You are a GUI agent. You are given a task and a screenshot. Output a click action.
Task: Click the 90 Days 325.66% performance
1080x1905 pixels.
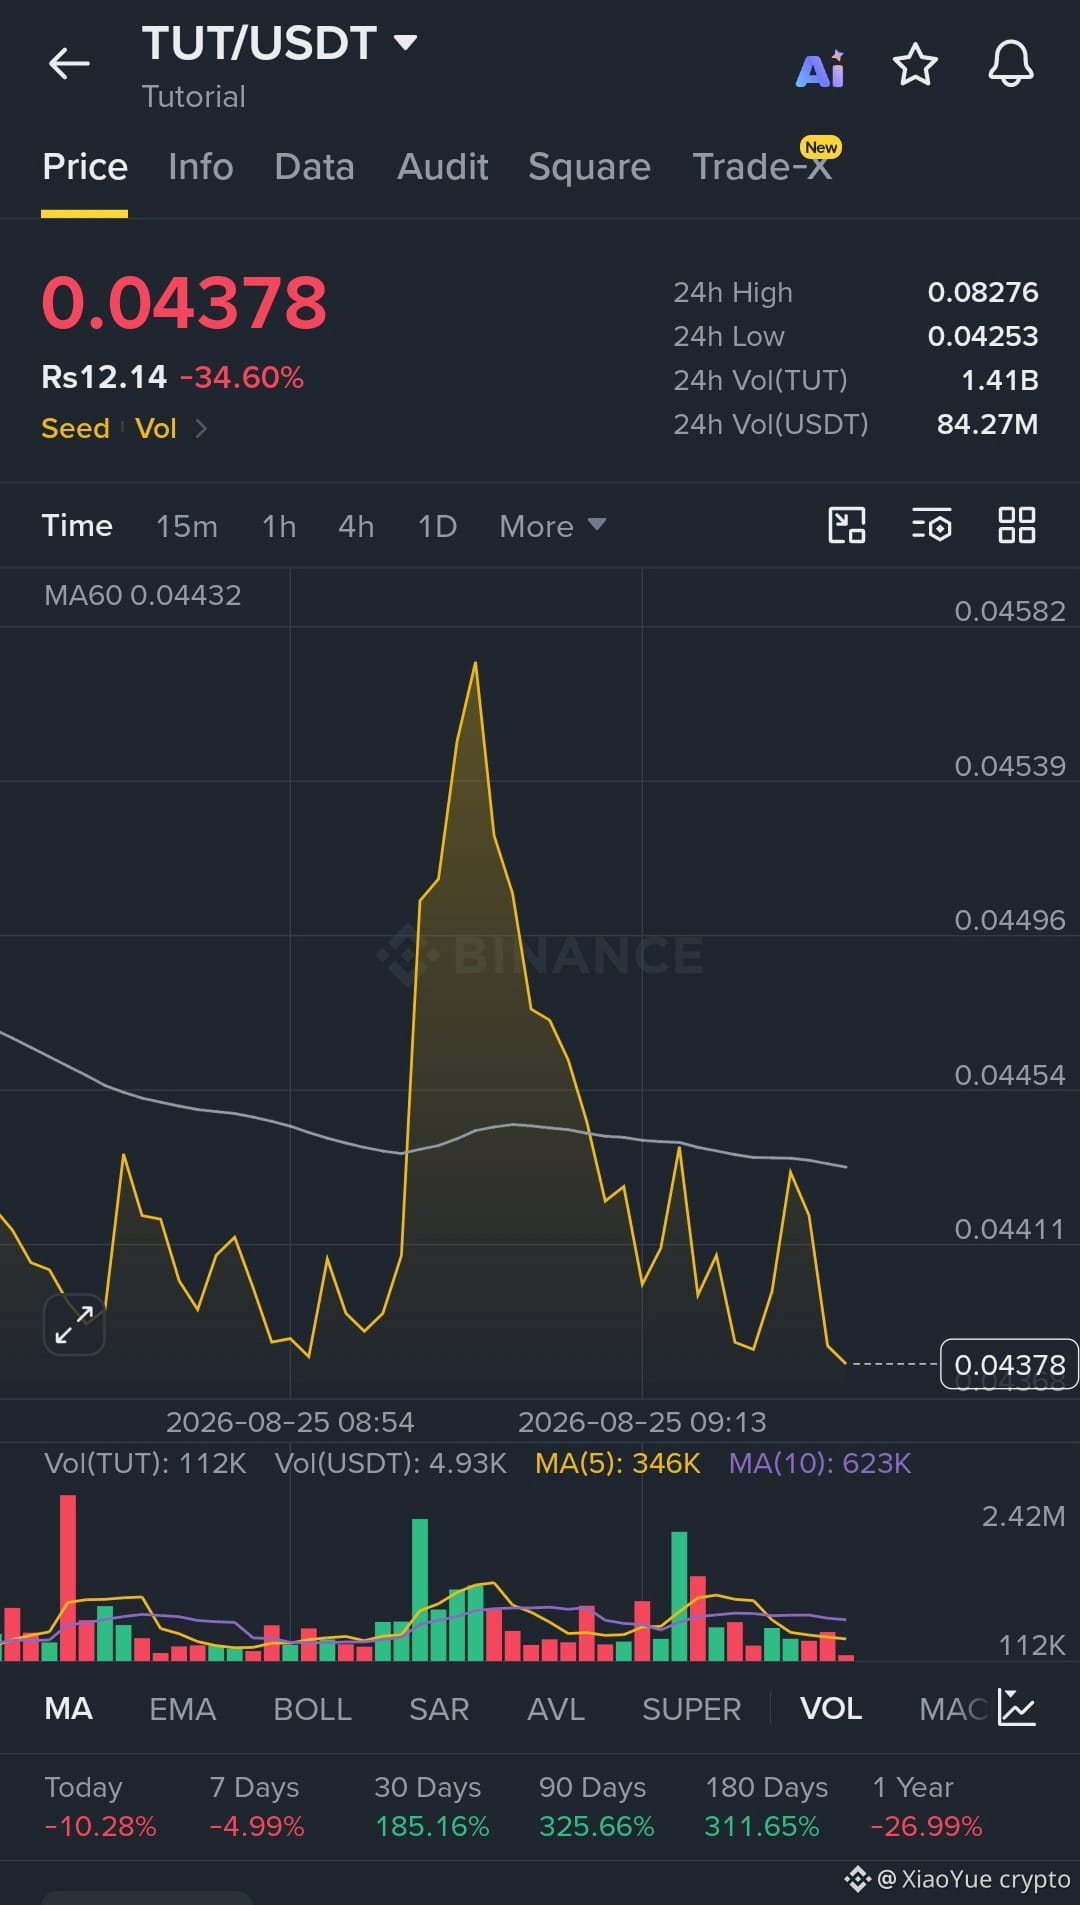pyautogui.click(x=596, y=1807)
